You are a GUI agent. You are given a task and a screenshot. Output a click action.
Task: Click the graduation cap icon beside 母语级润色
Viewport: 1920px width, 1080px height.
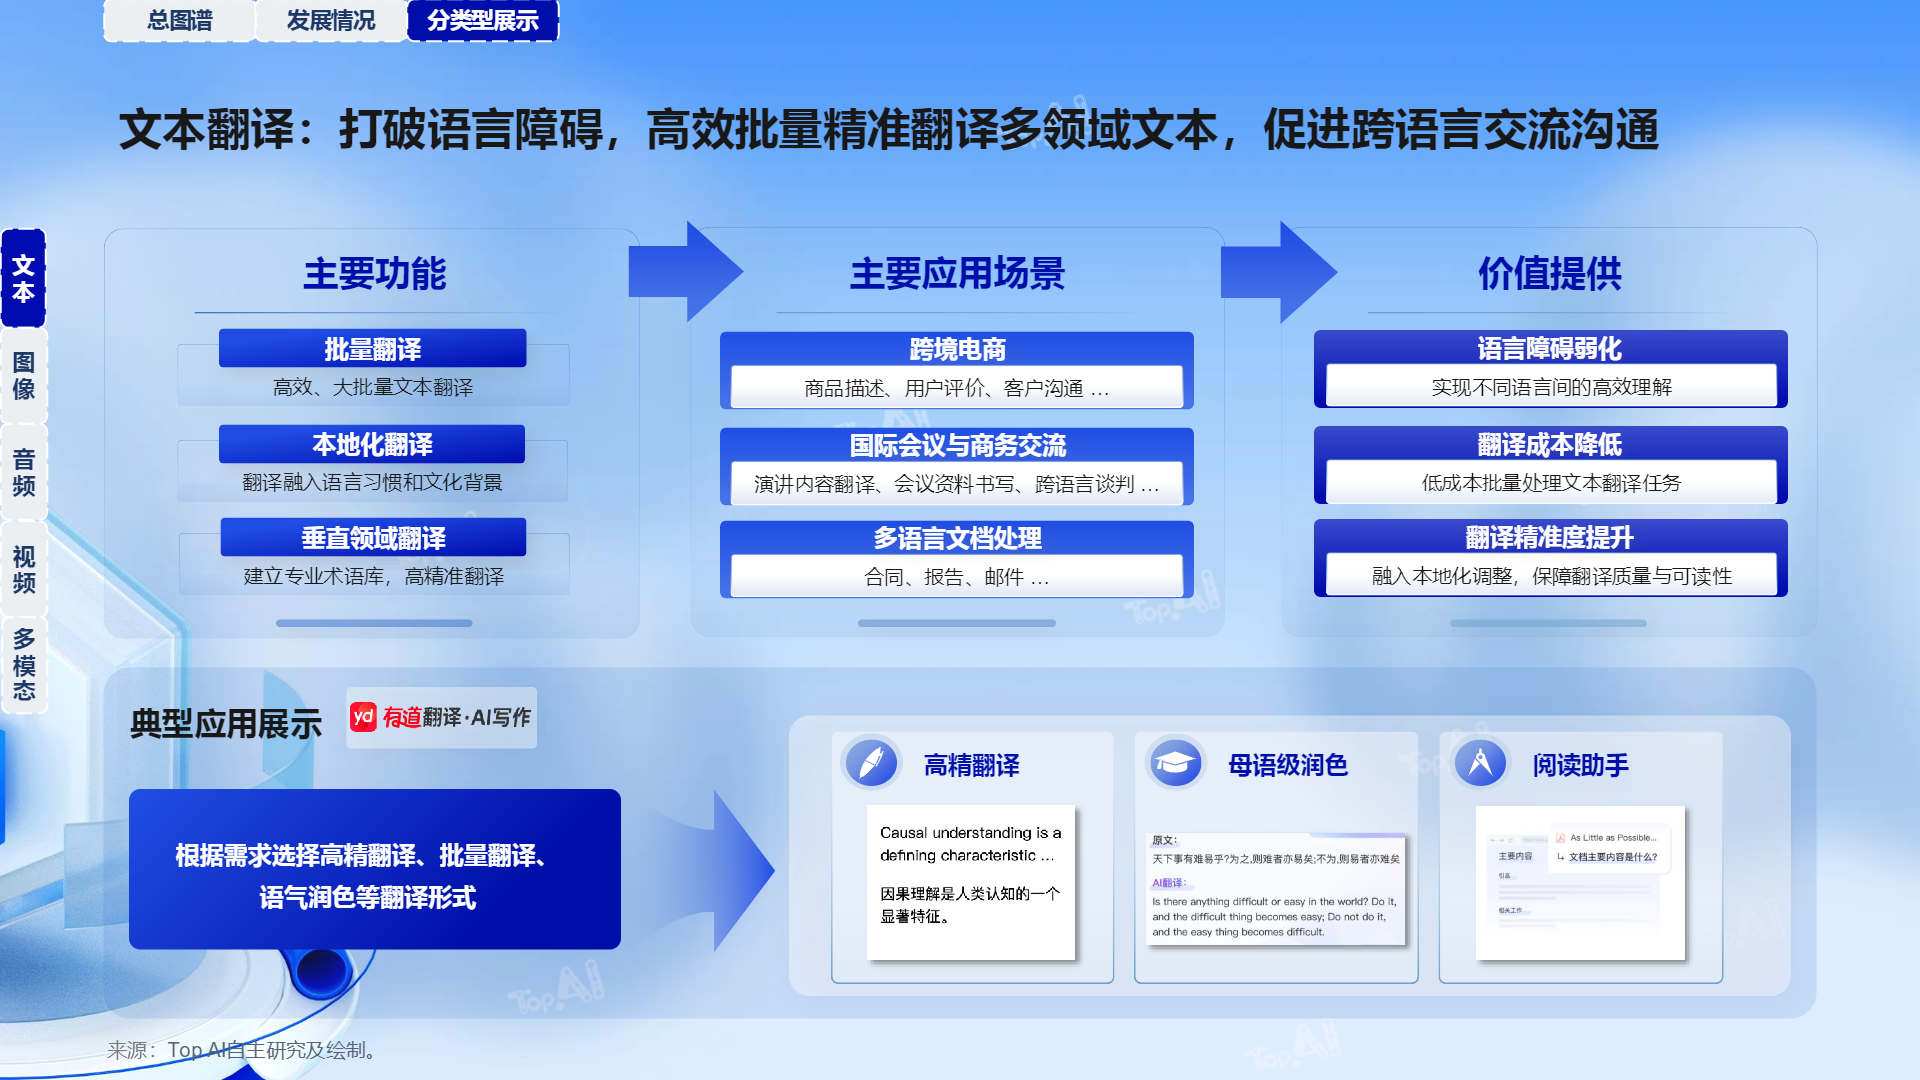pos(1174,764)
